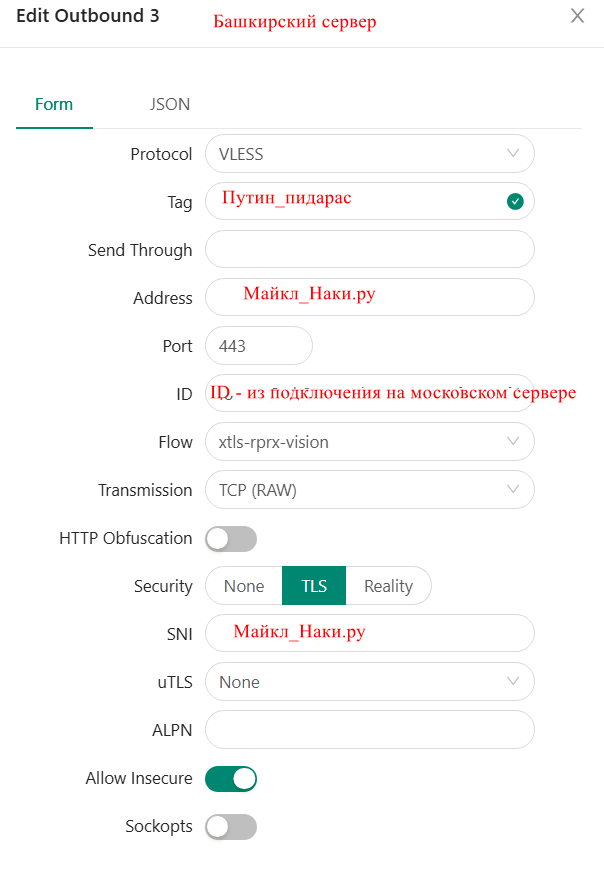
Task: Click the green check icon in Tag
Action: [x=515, y=202]
